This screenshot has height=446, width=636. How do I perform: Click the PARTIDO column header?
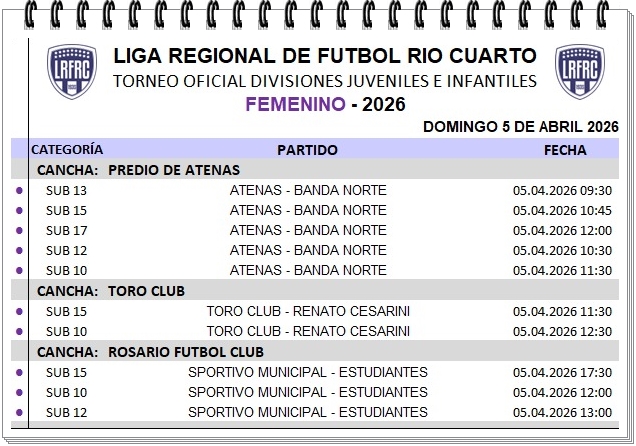tap(307, 150)
